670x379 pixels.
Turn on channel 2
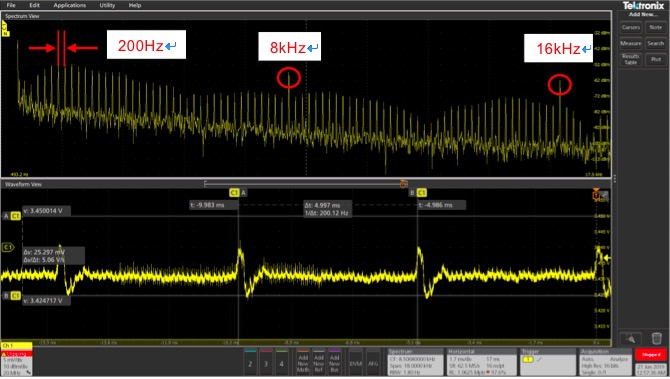[x=250, y=362]
